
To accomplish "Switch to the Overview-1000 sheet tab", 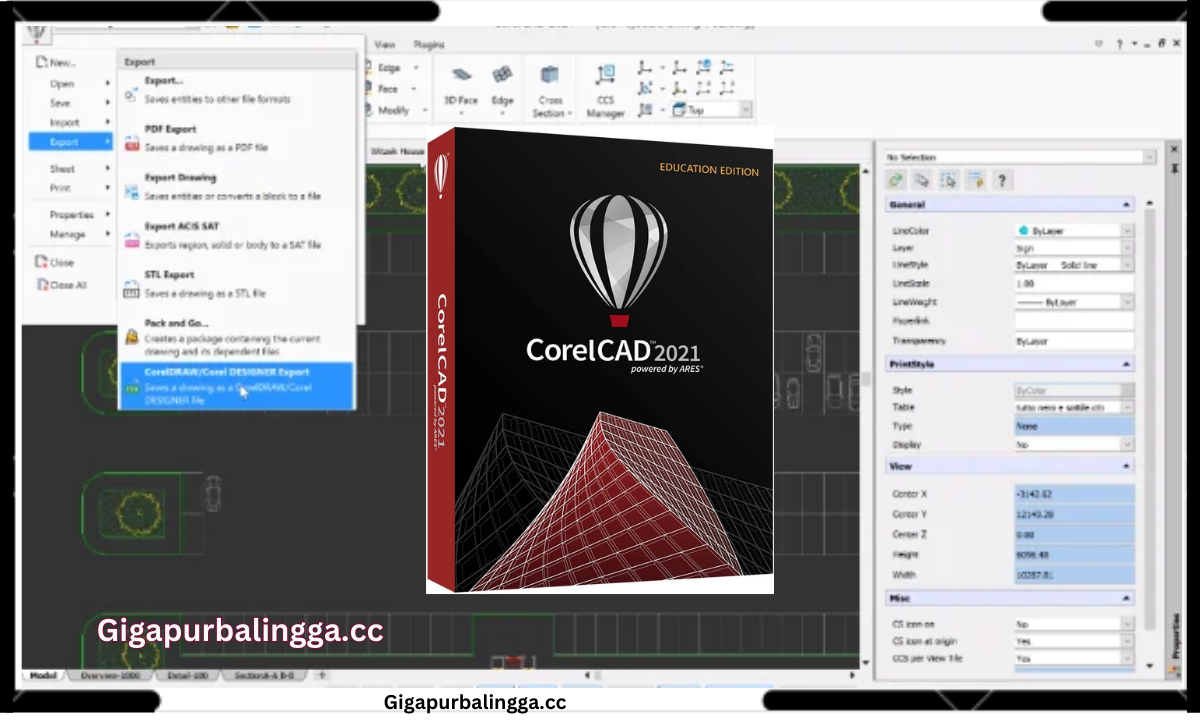I will point(109,675).
